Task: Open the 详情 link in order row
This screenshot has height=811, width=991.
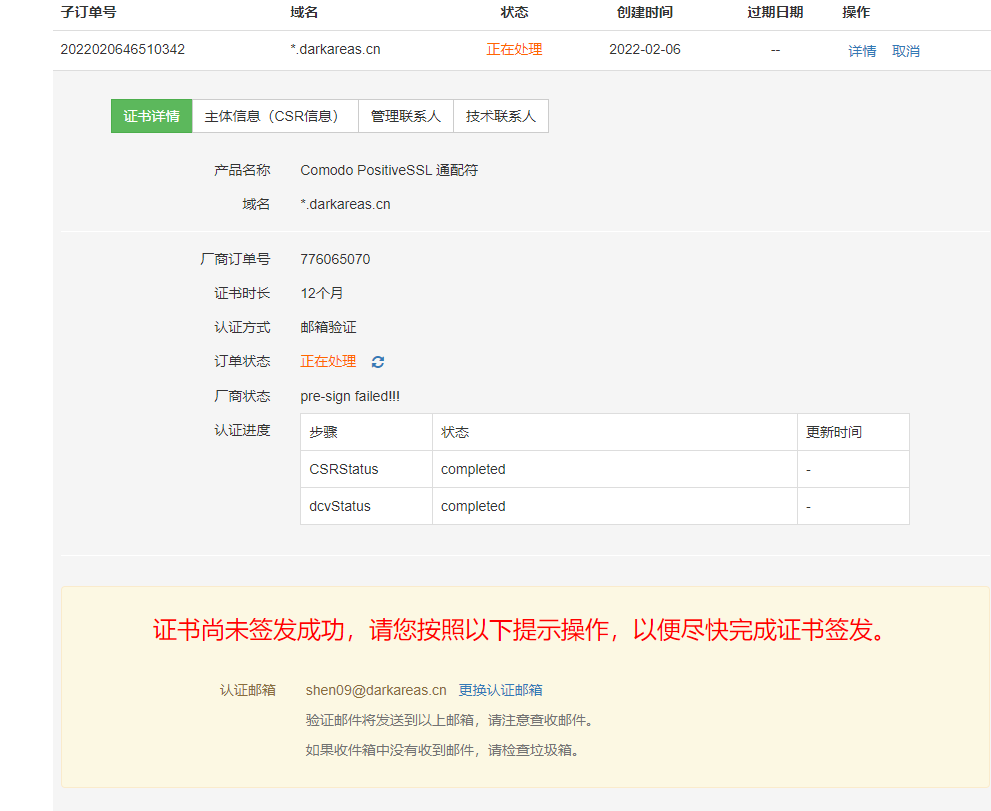Action: [862, 51]
